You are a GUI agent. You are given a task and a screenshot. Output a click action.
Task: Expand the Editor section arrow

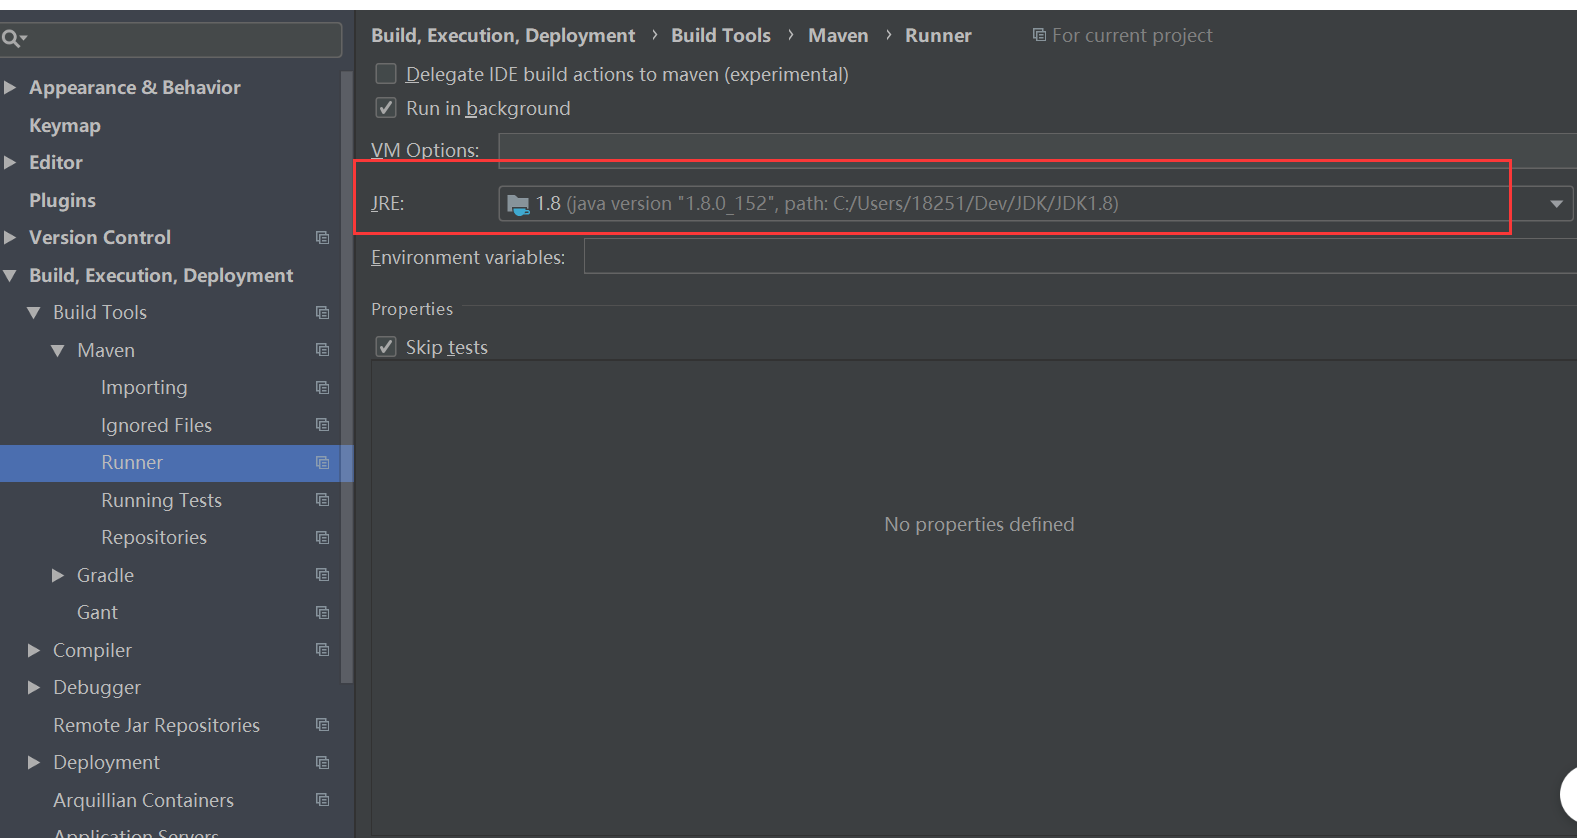click(x=10, y=162)
